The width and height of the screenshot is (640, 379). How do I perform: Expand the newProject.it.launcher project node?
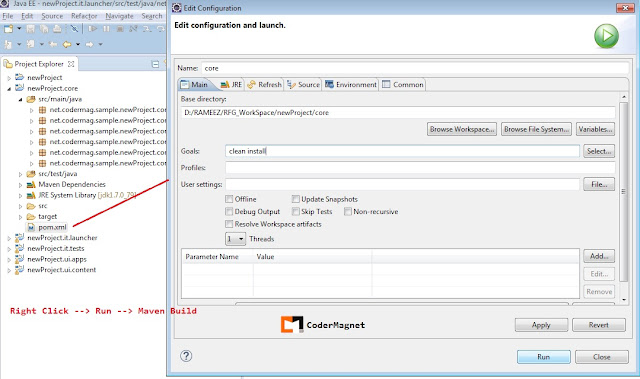(9, 238)
